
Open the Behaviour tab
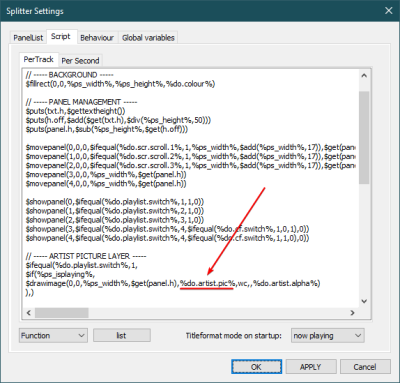point(97,38)
